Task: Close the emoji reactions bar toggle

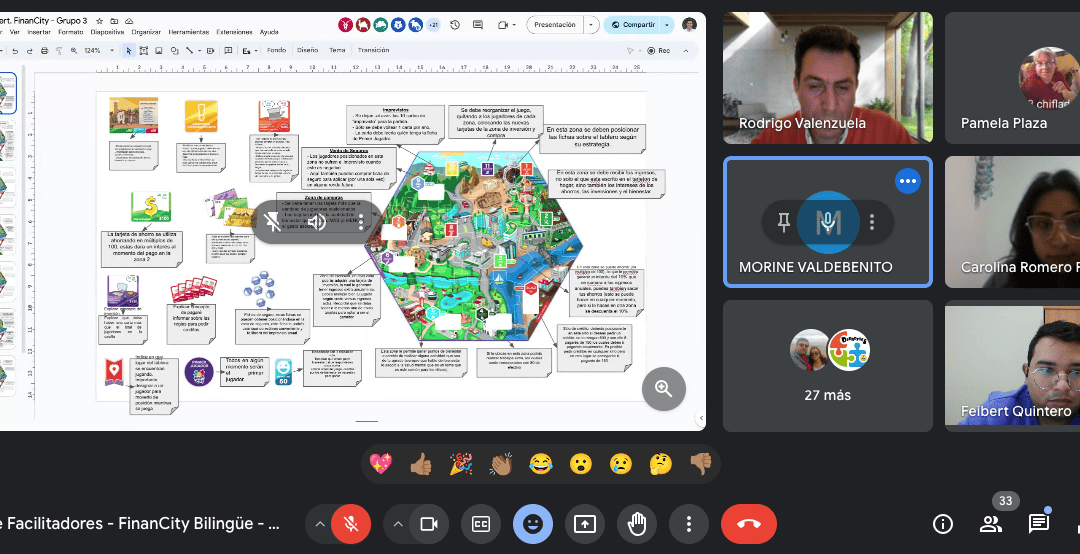Action: click(532, 524)
